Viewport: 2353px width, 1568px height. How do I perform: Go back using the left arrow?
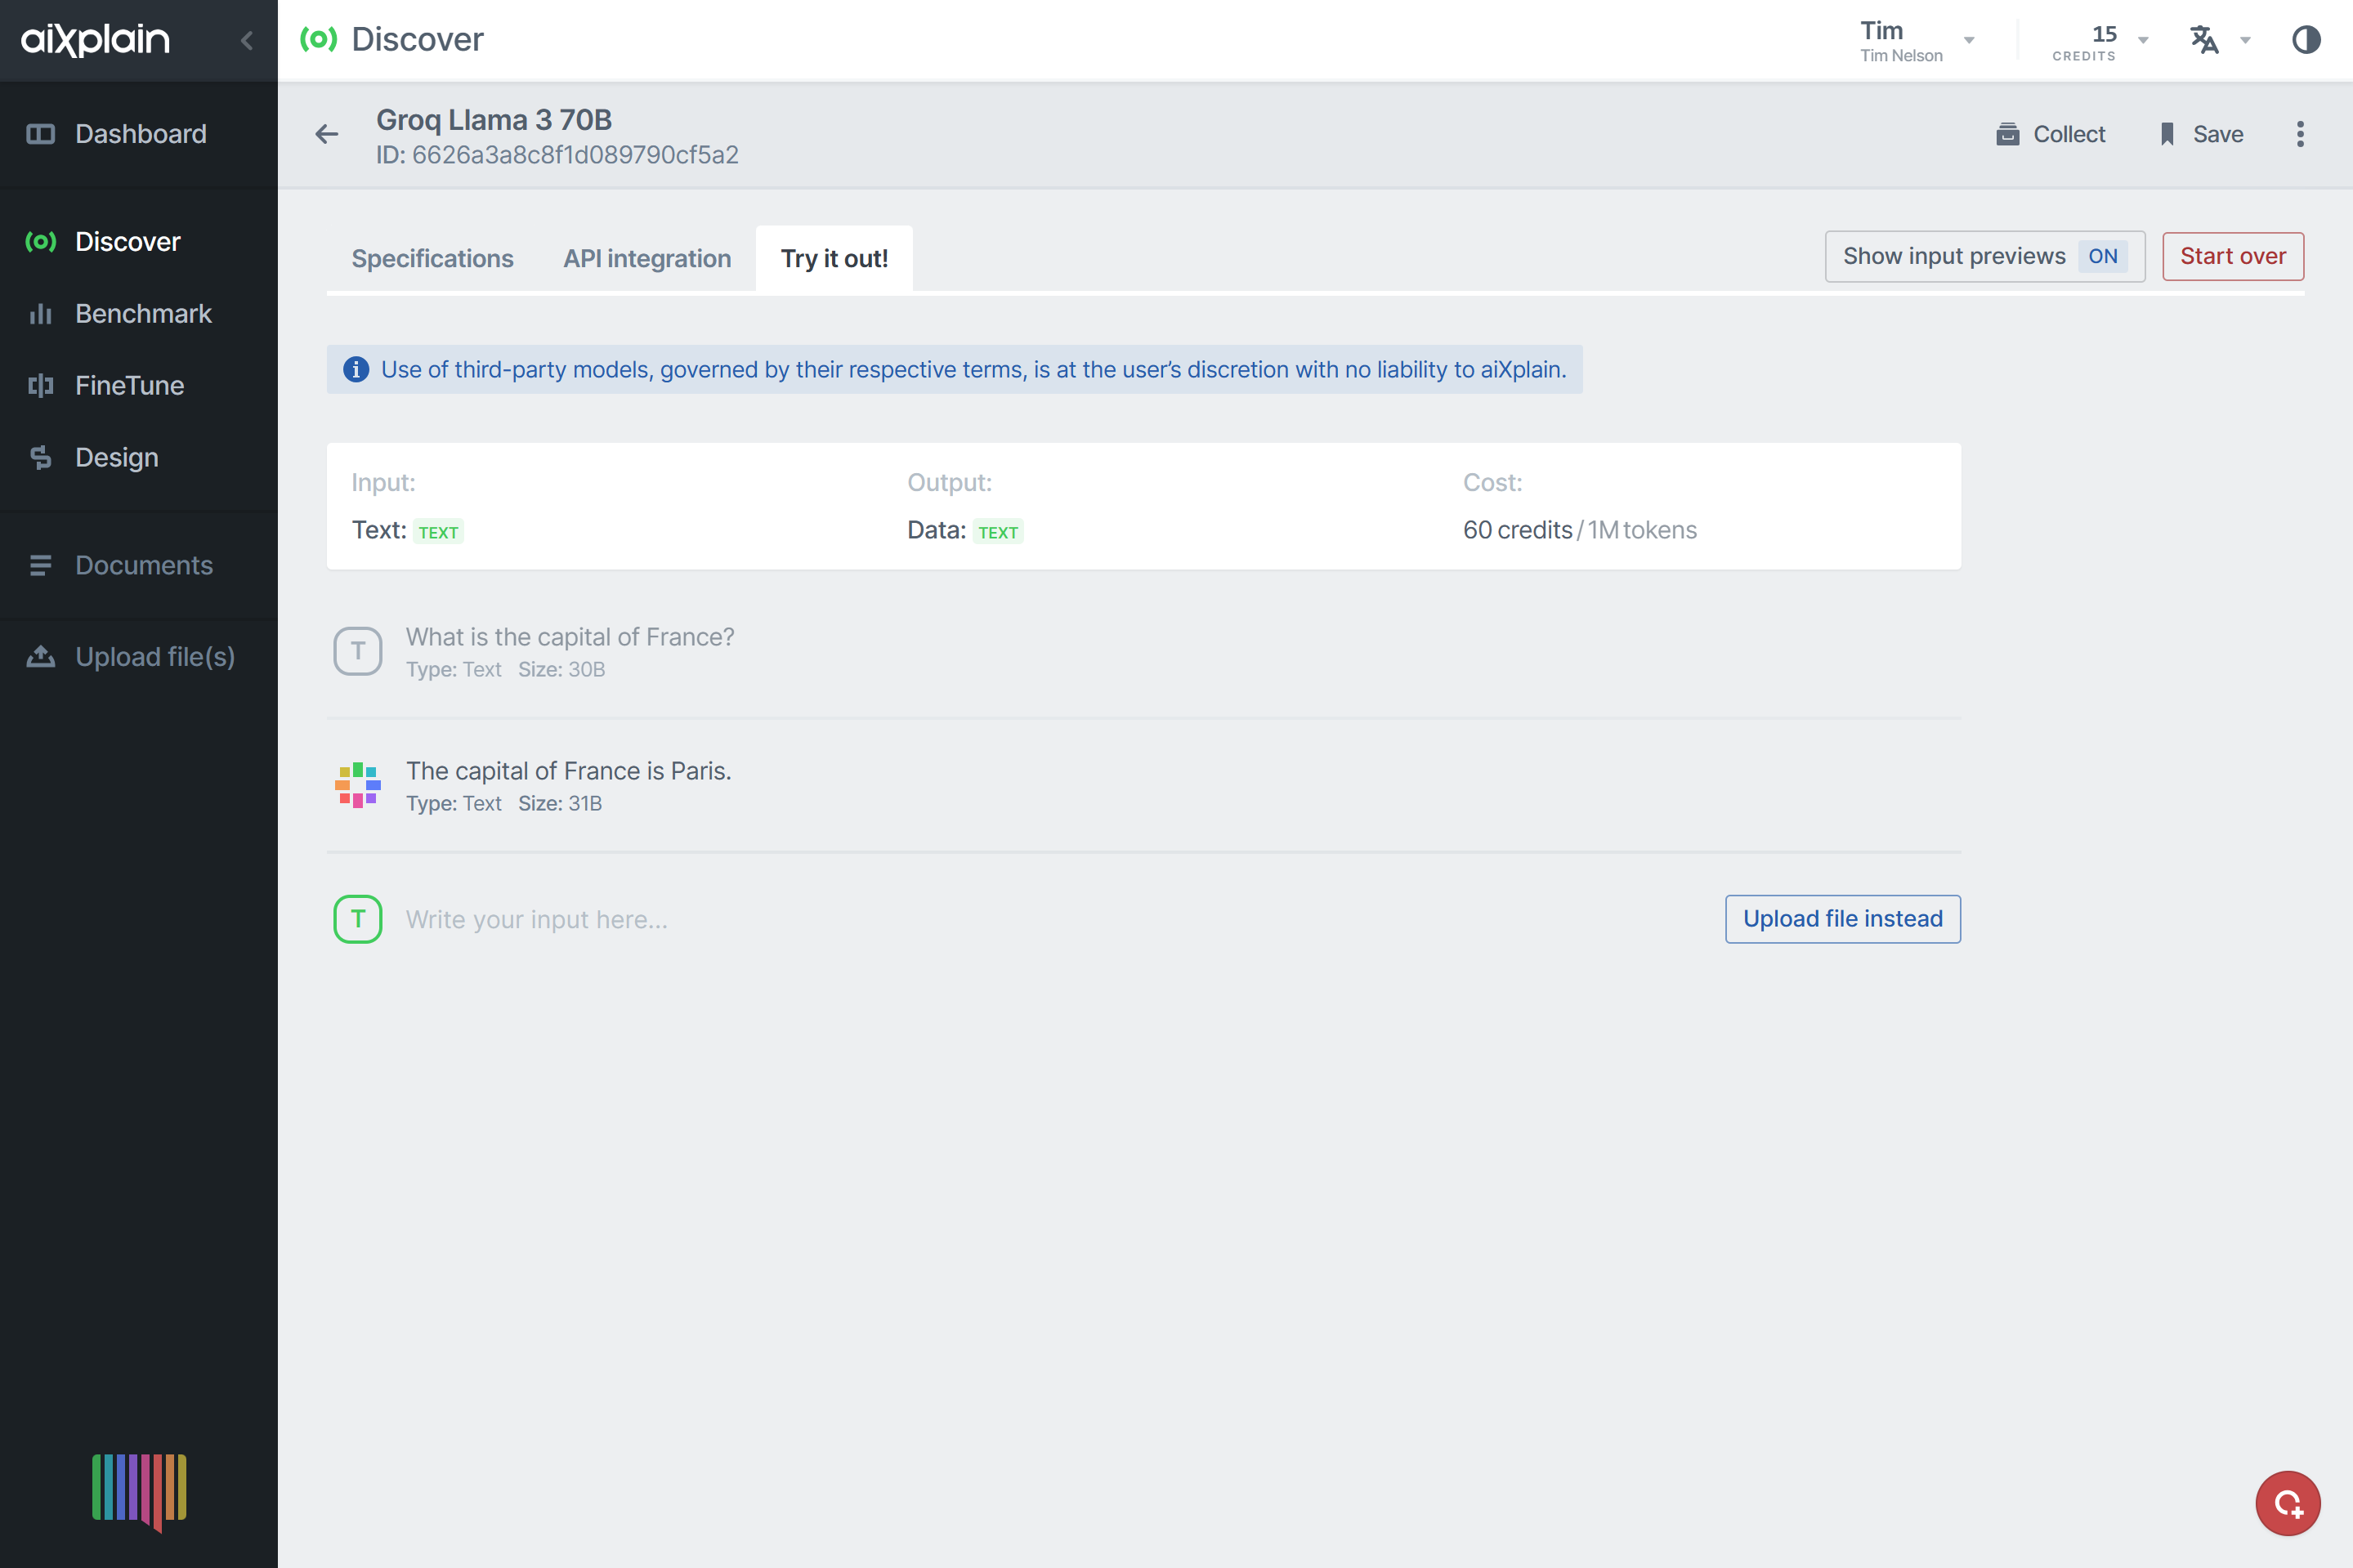[327, 134]
